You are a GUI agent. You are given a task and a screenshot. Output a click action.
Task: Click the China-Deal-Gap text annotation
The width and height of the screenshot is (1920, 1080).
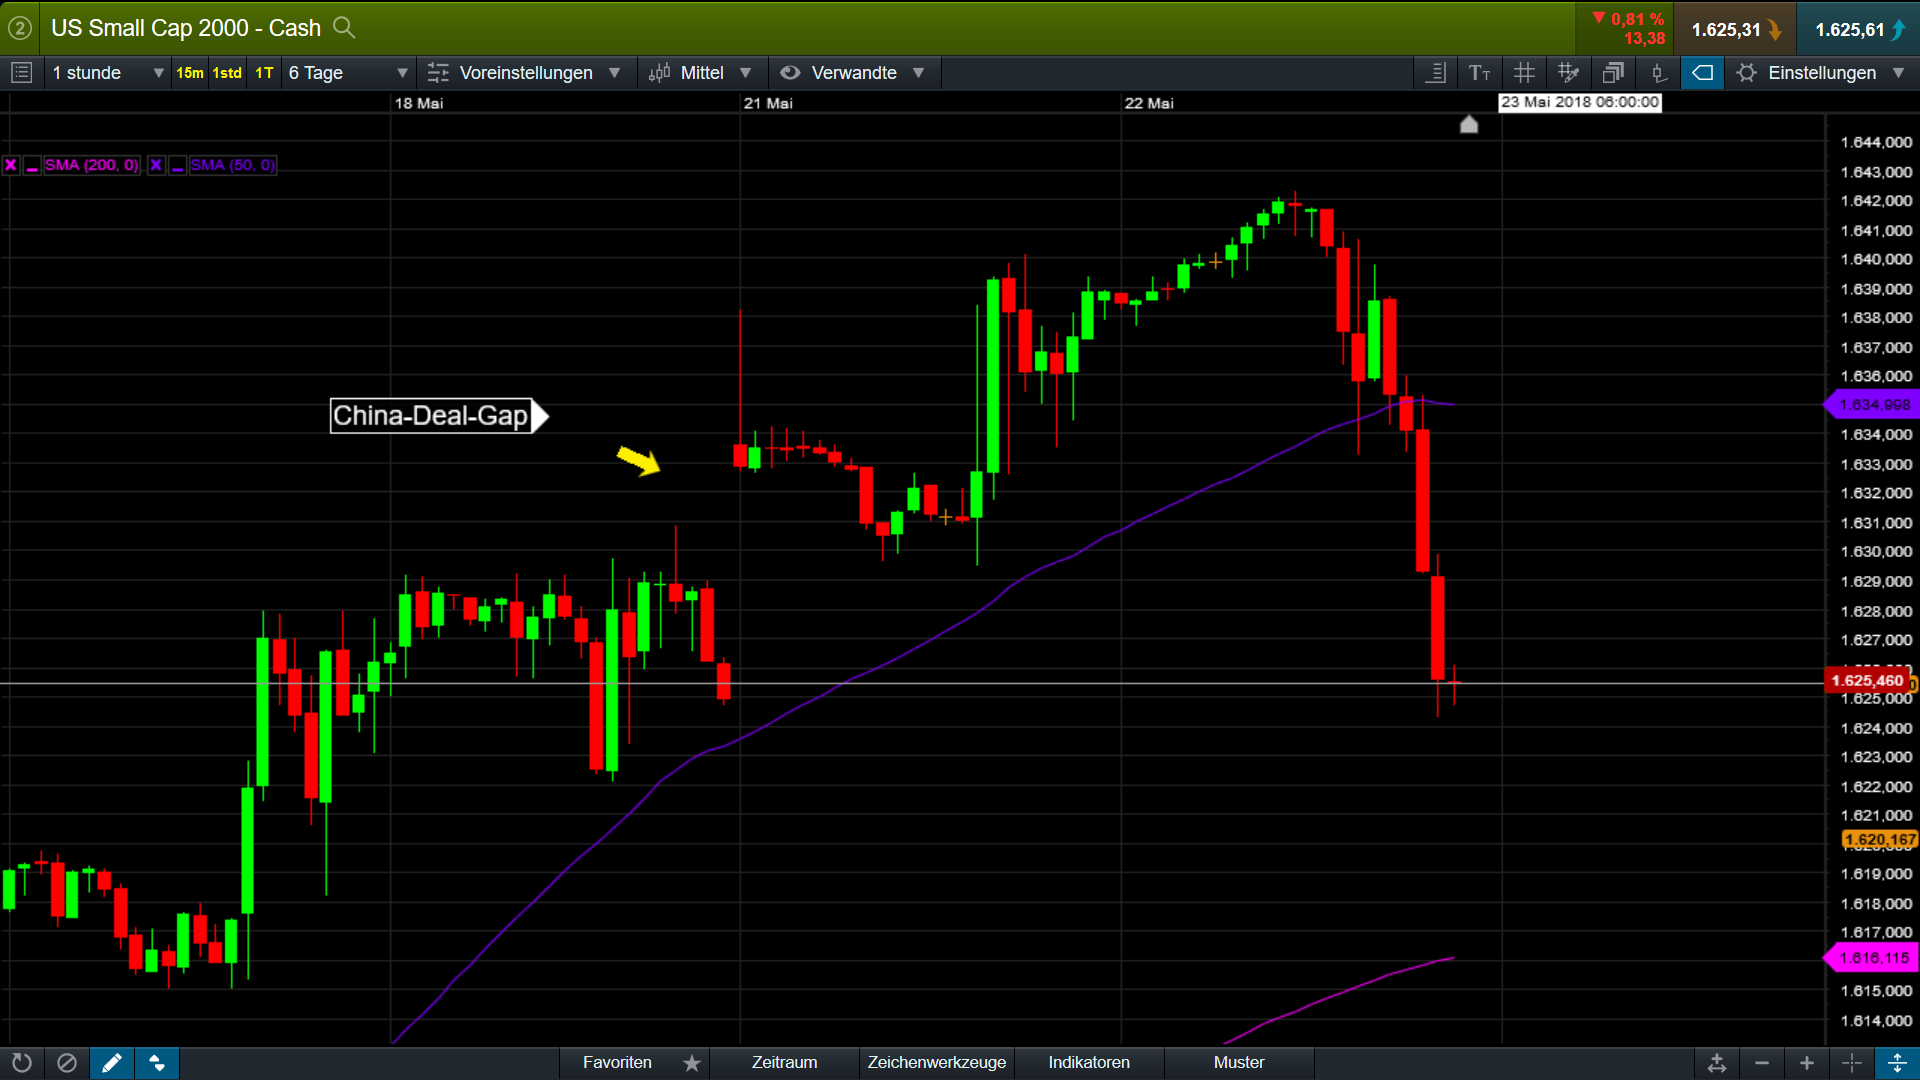pos(431,416)
